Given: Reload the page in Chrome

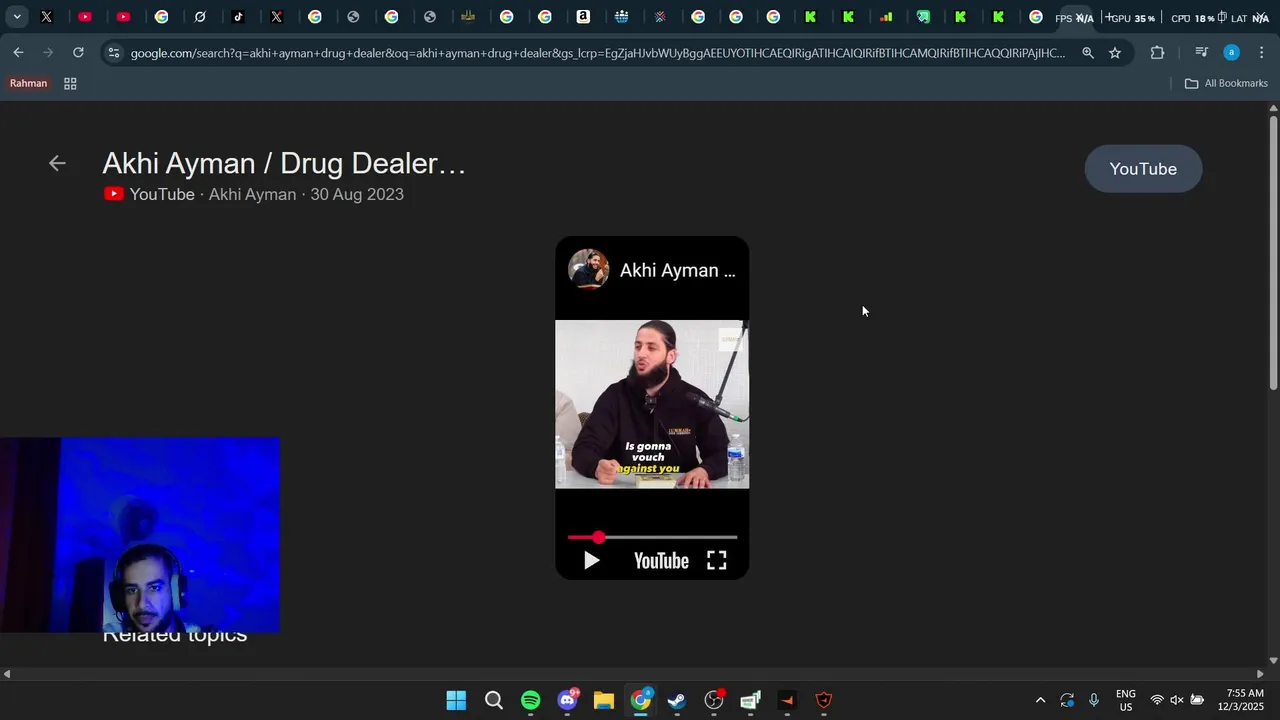Looking at the screenshot, I should (x=78, y=52).
